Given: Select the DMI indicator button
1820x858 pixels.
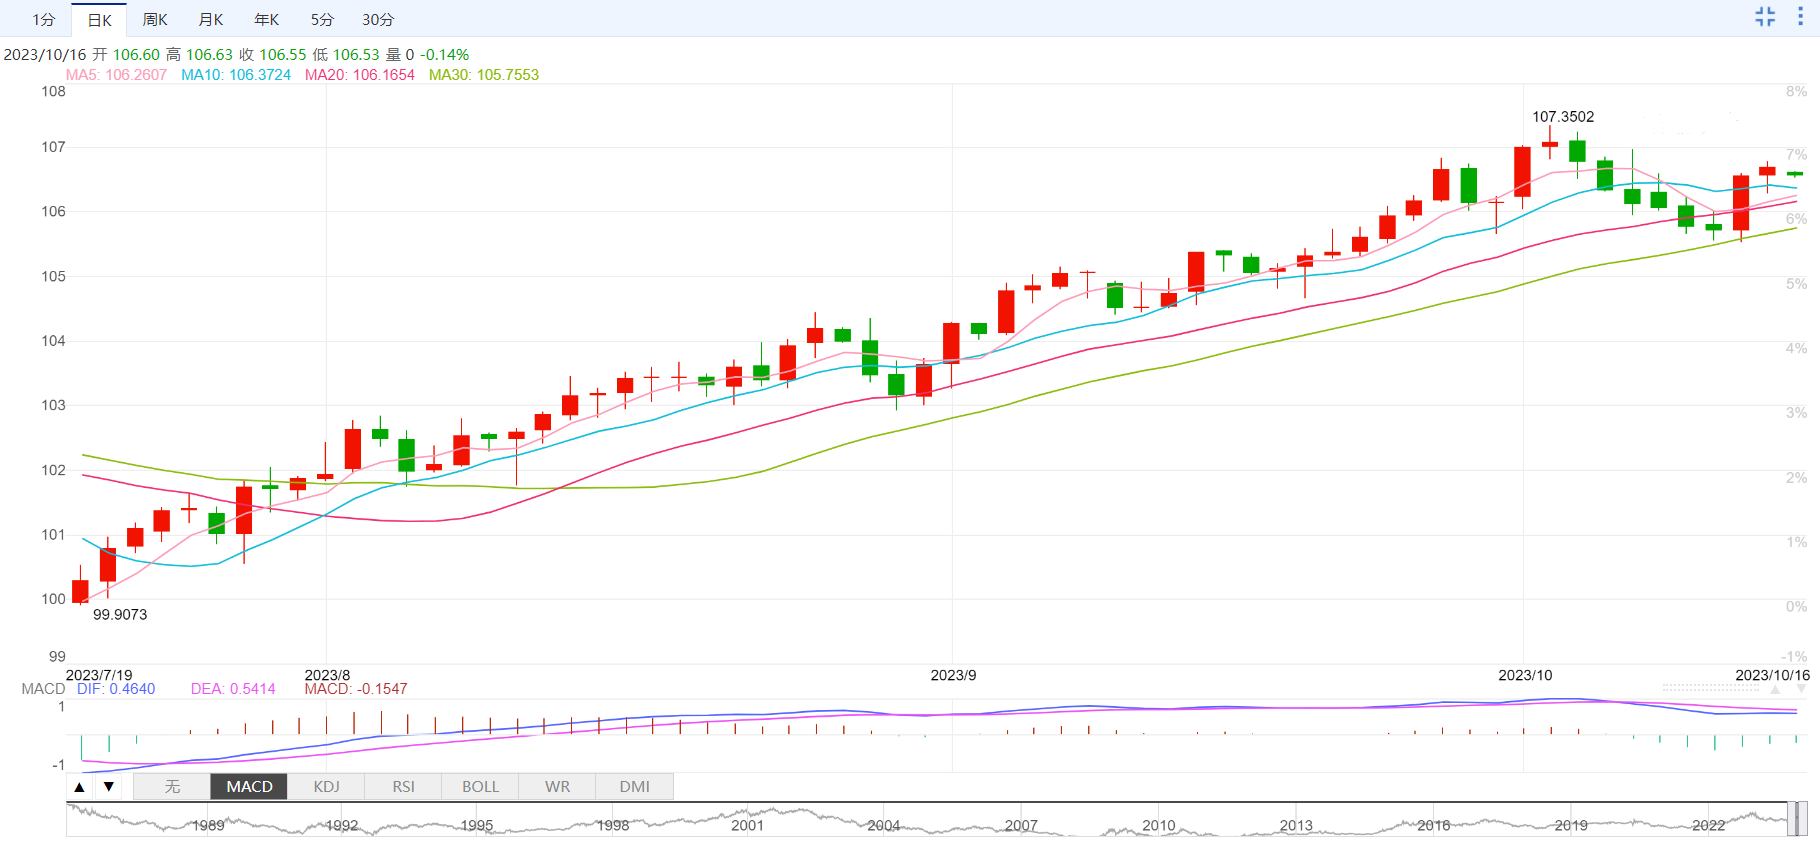Looking at the screenshot, I should (634, 787).
